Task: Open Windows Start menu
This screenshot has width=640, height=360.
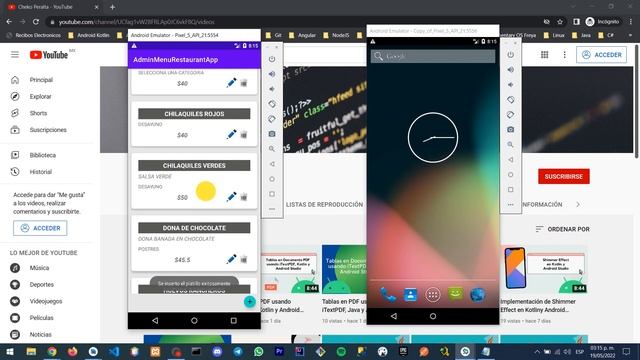Action: 10,351
